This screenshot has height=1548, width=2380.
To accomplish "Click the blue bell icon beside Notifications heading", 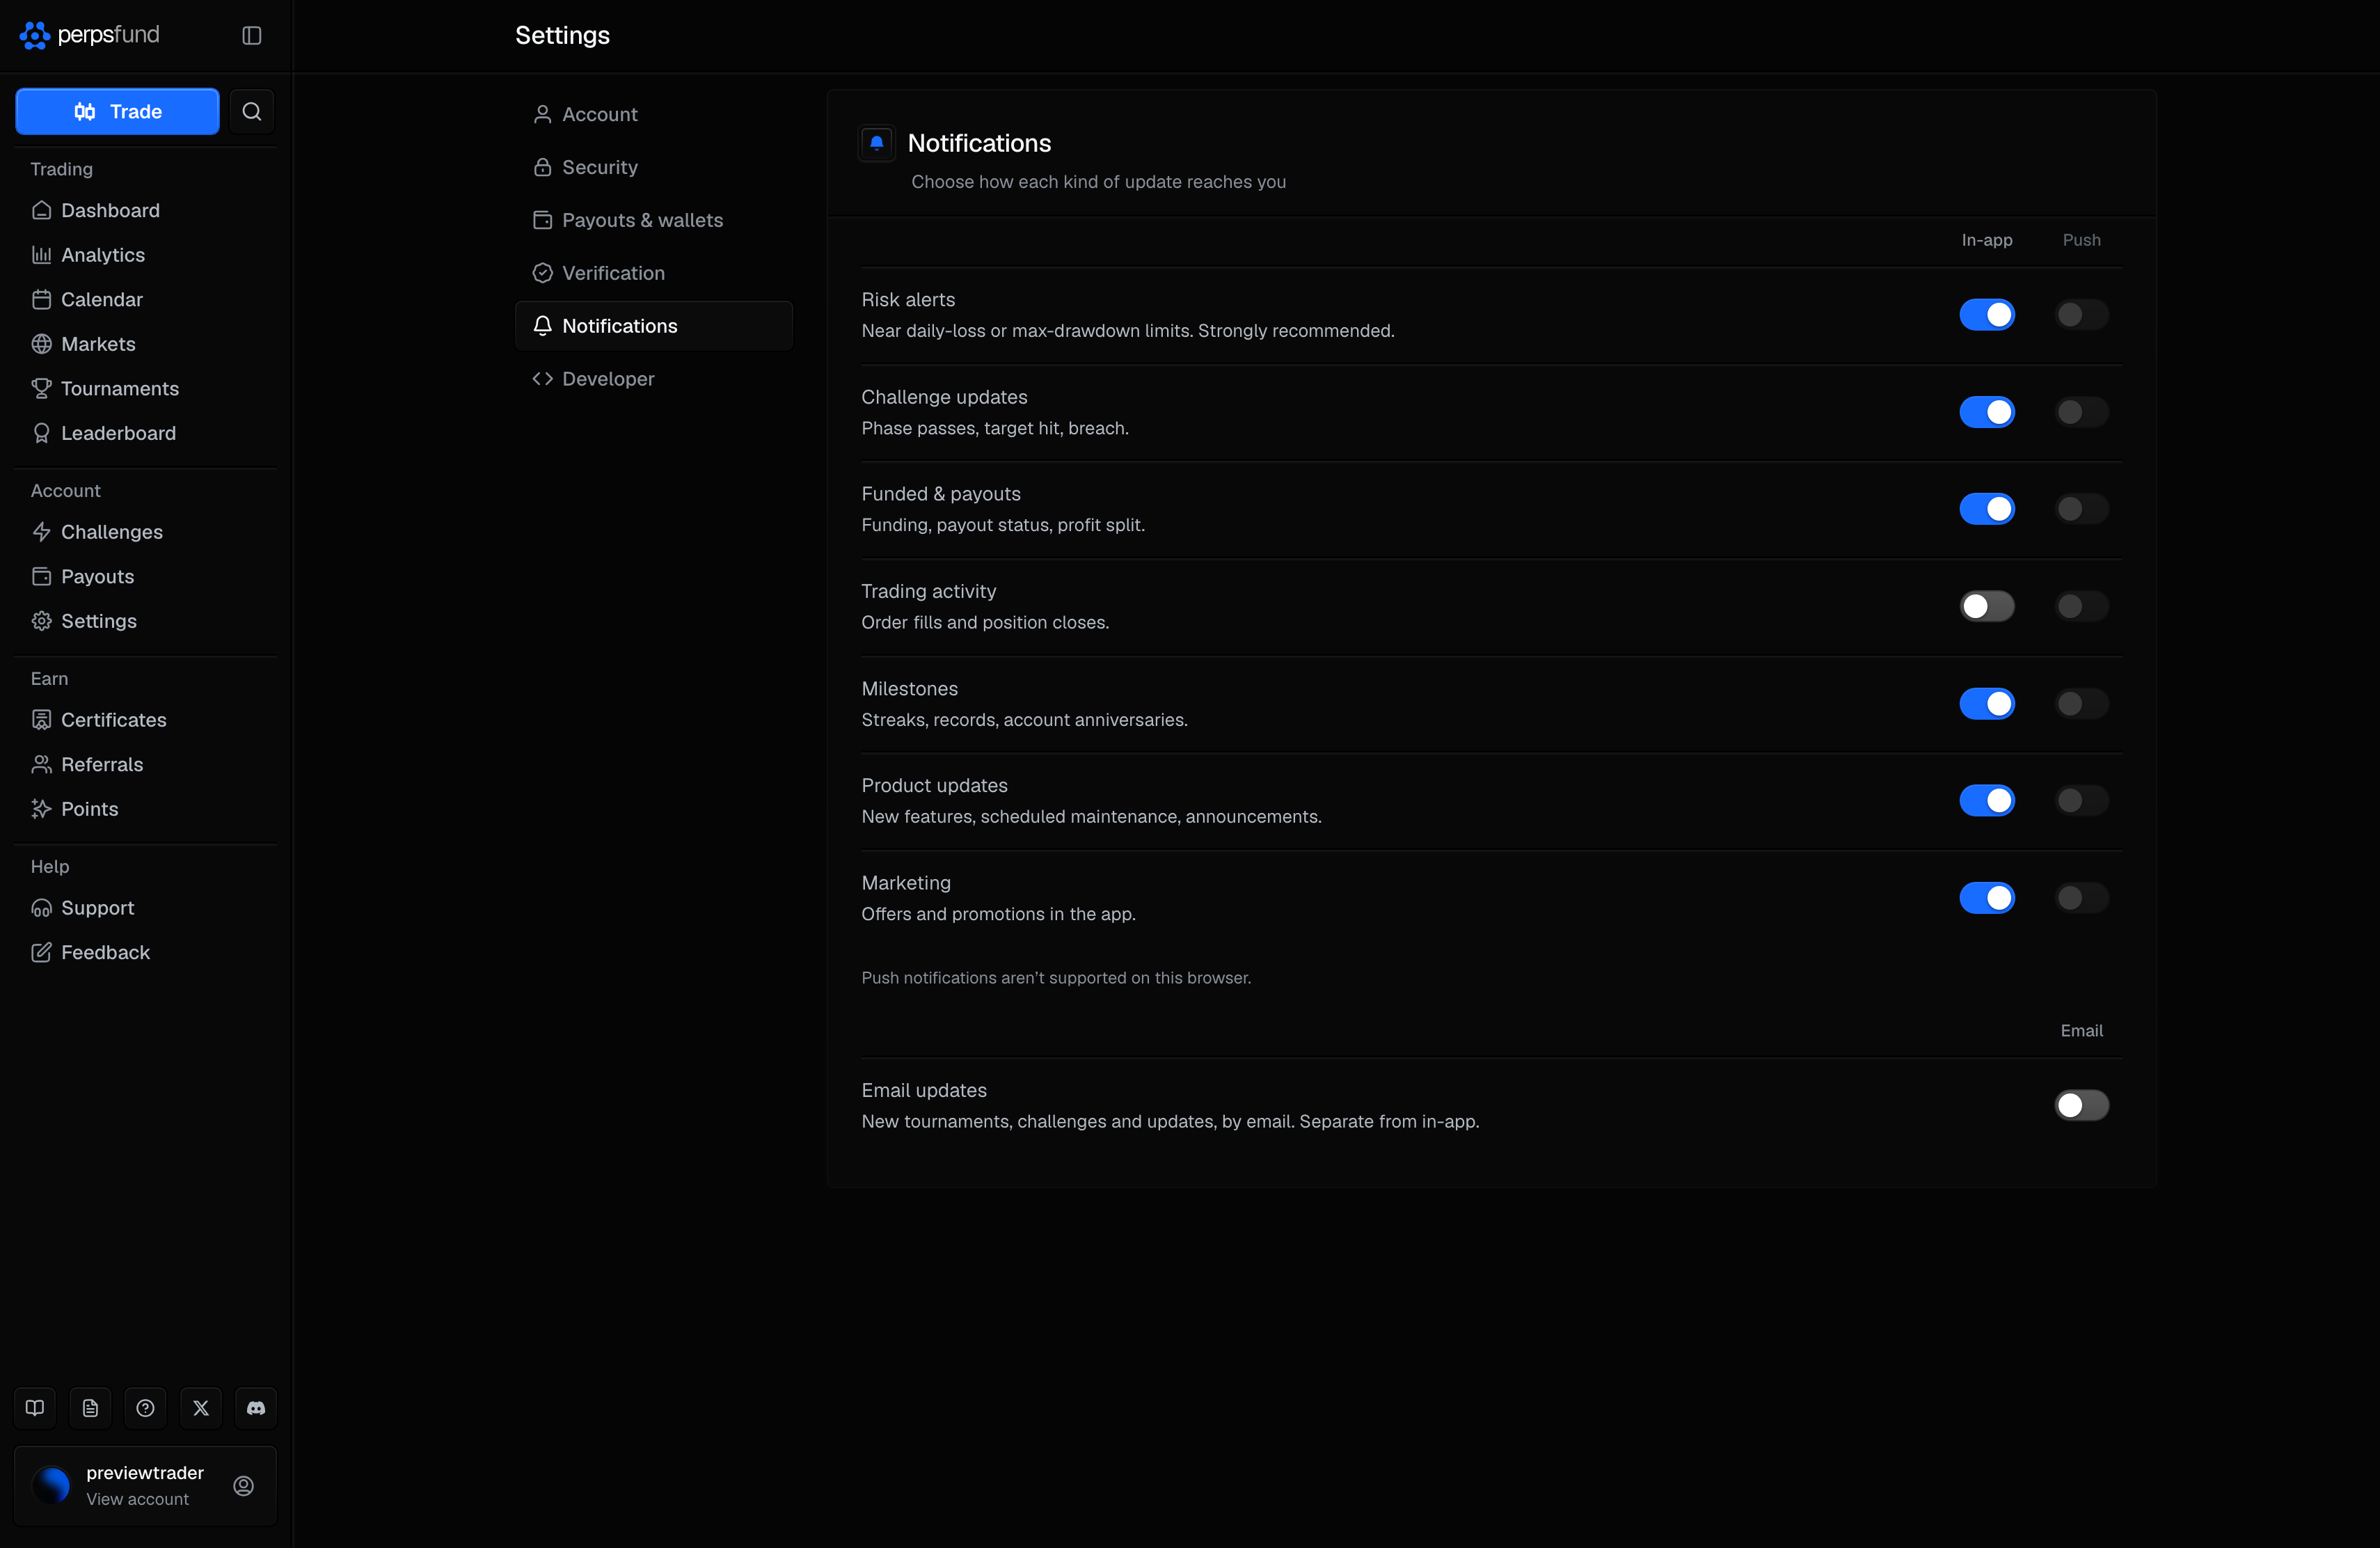I will click(x=877, y=143).
